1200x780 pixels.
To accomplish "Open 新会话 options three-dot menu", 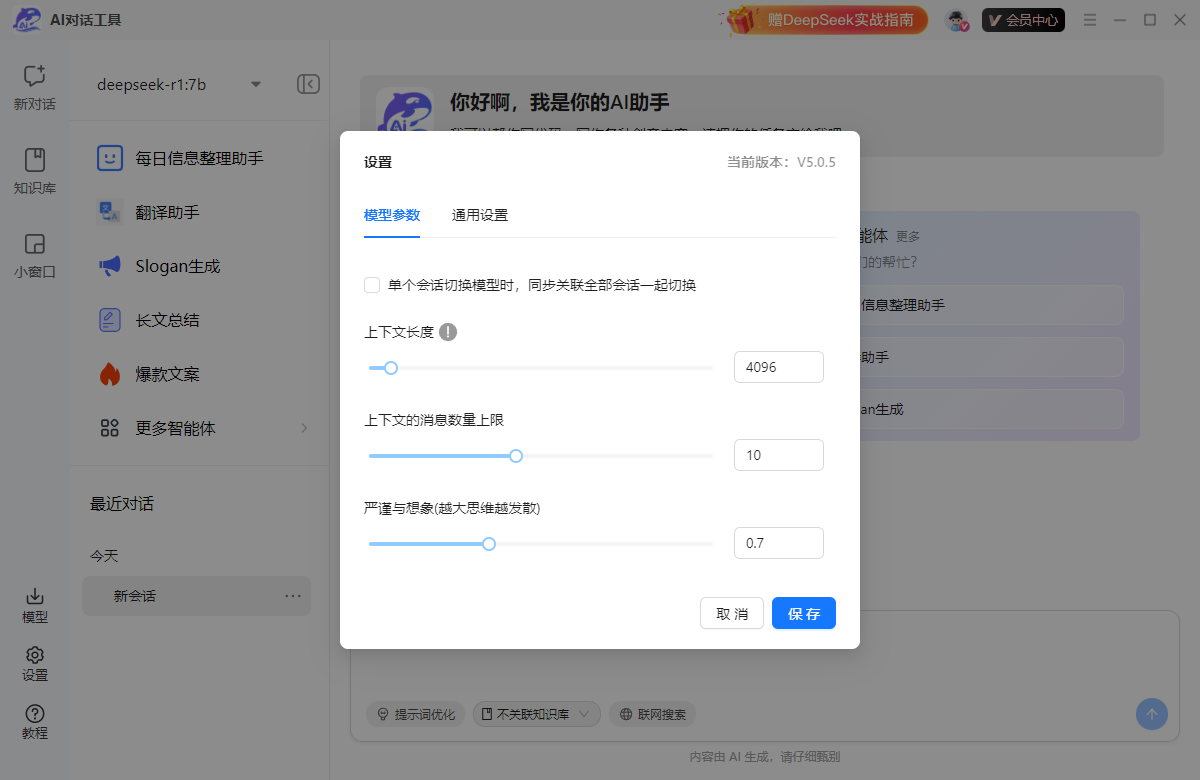I will 293,596.
